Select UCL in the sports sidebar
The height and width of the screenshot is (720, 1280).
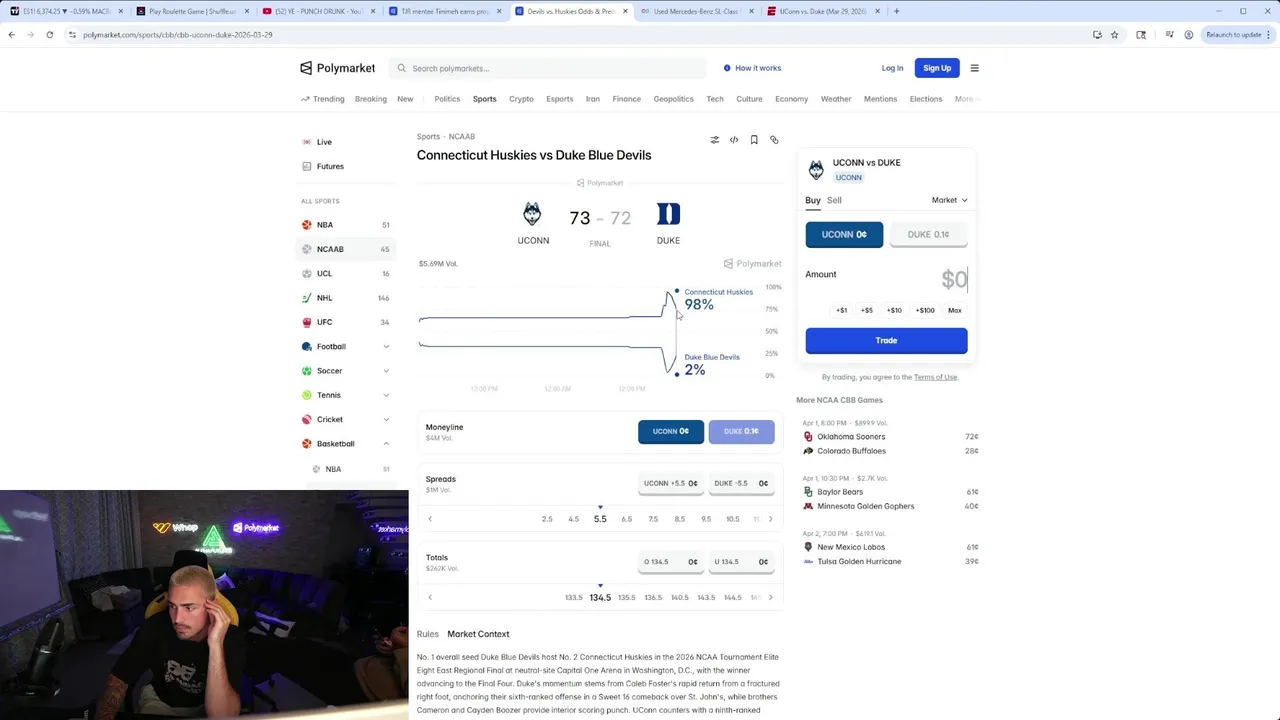346,273
